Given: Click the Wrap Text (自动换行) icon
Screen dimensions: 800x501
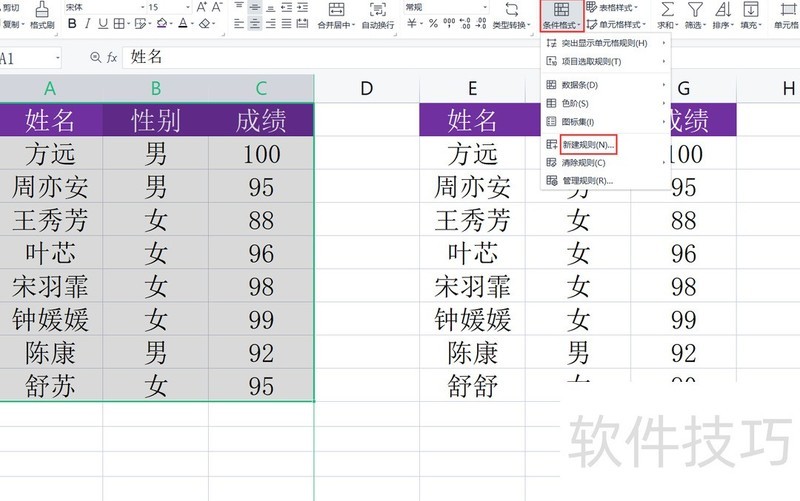Looking at the screenshot, I should pyautogui.click(x=377, y=16).
